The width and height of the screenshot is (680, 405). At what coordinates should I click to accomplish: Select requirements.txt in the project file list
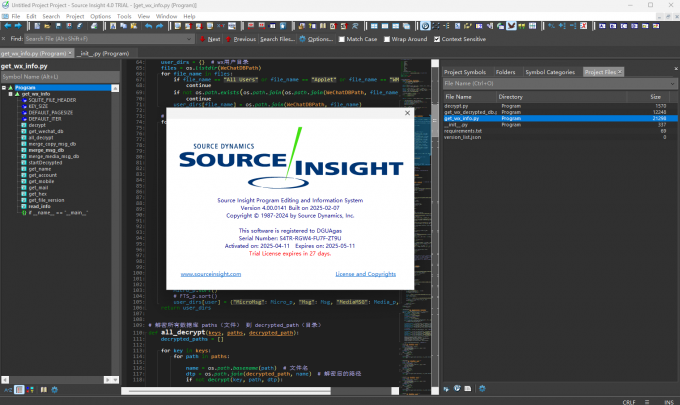tap(560, 131)
